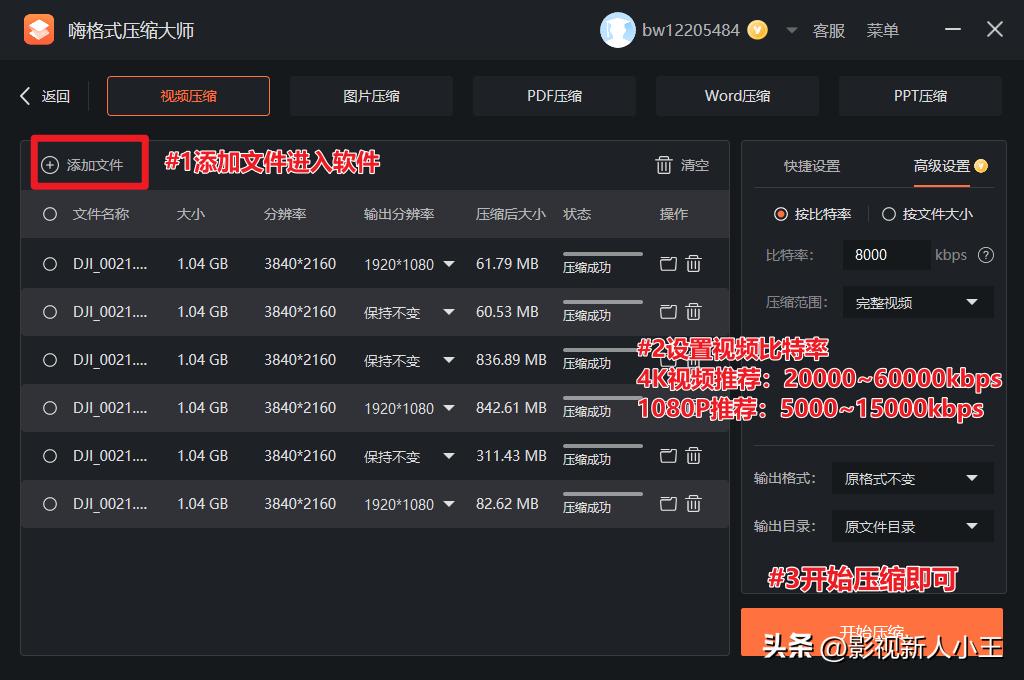Click the kbps unit label
This screenshot has width=1024, height=680.
(x=951, y=255)
